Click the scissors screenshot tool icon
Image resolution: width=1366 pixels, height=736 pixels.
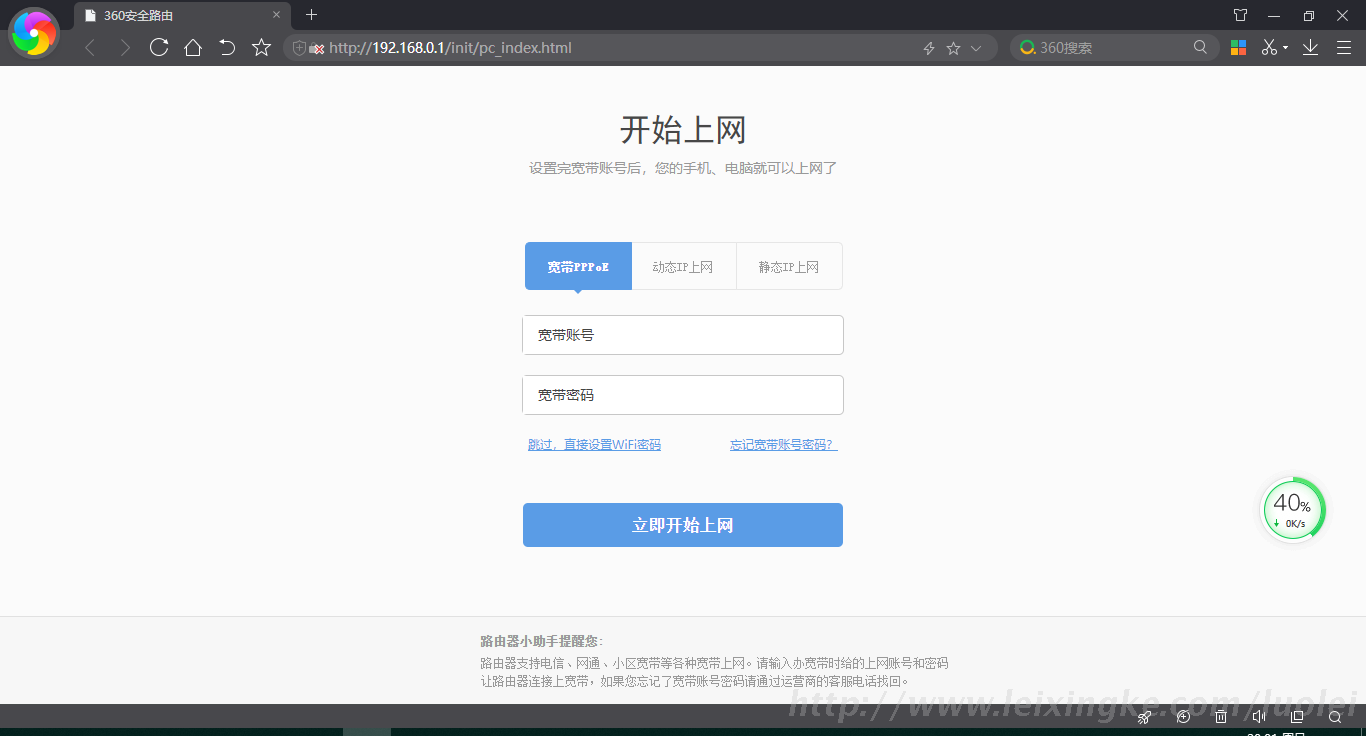tap(1269, 47)
